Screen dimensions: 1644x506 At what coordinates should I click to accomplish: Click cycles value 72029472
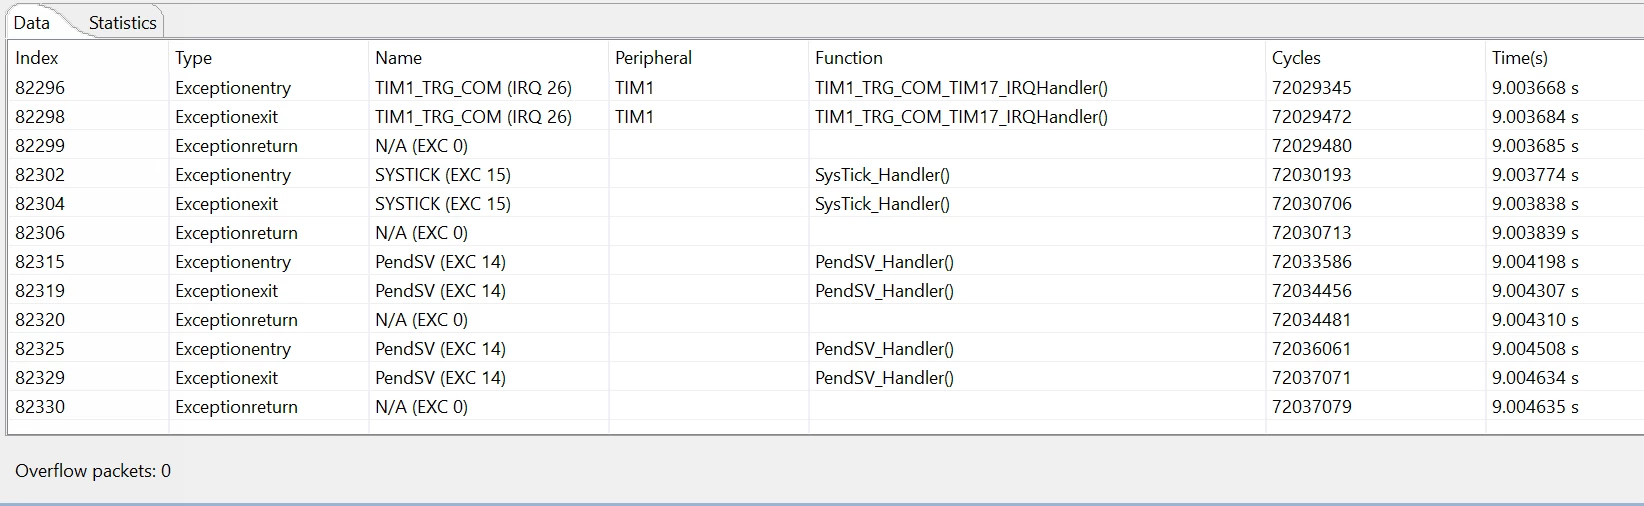click(1311, 117)
